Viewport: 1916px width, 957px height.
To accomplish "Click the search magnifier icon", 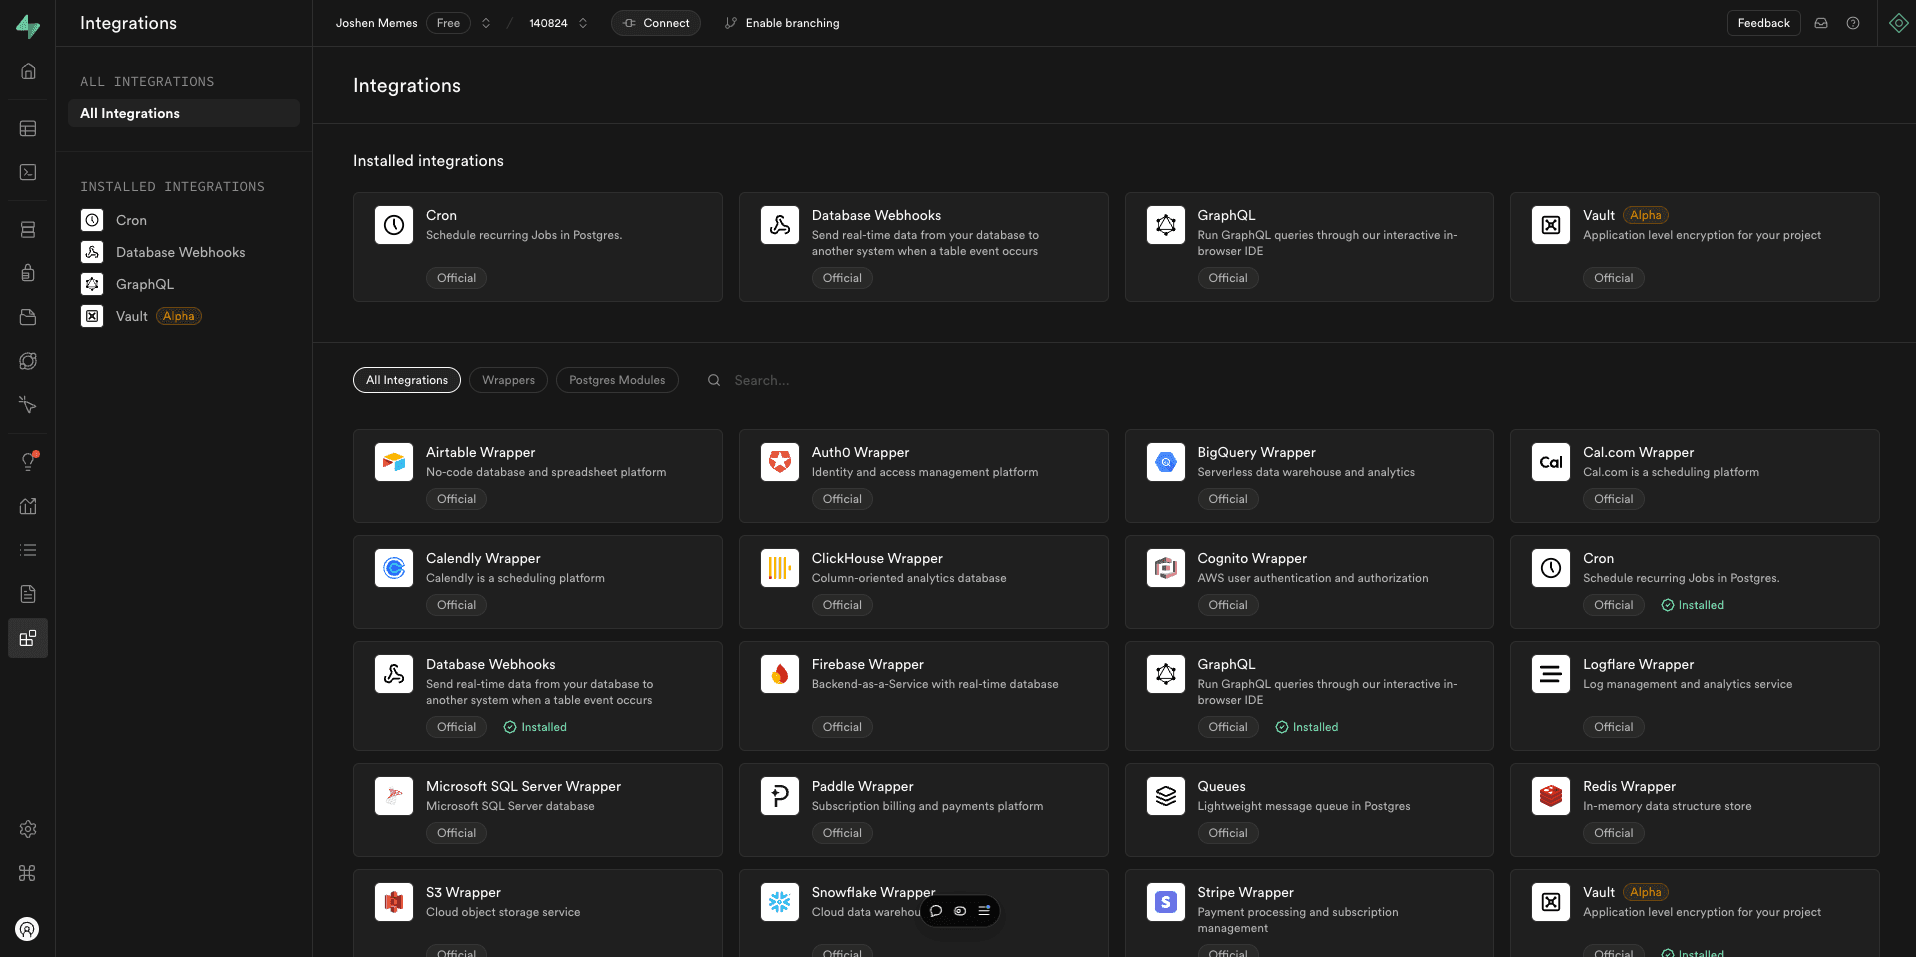I will [x=714, y=380].
